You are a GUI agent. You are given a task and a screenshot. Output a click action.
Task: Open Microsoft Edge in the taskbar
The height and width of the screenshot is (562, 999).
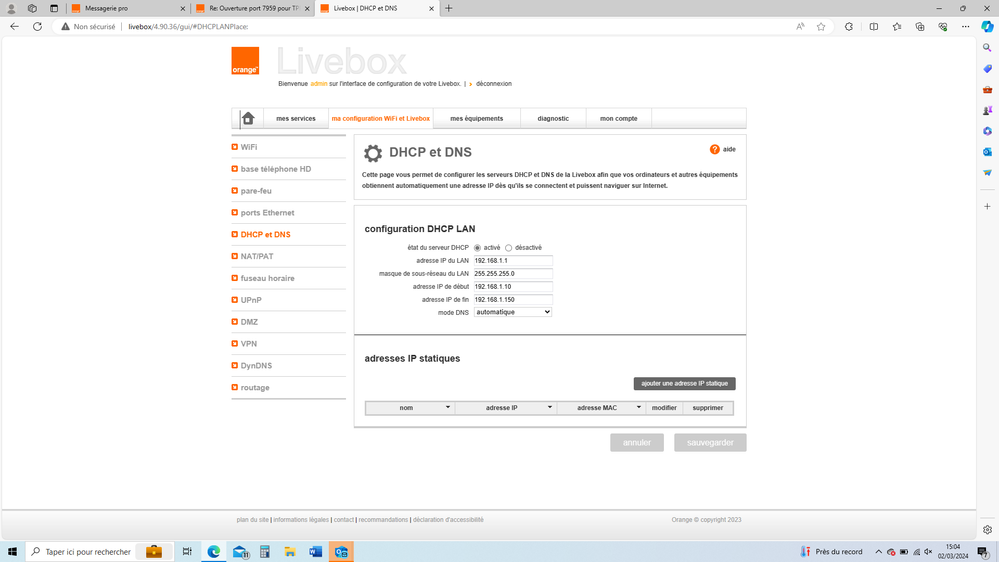(214, 551)
